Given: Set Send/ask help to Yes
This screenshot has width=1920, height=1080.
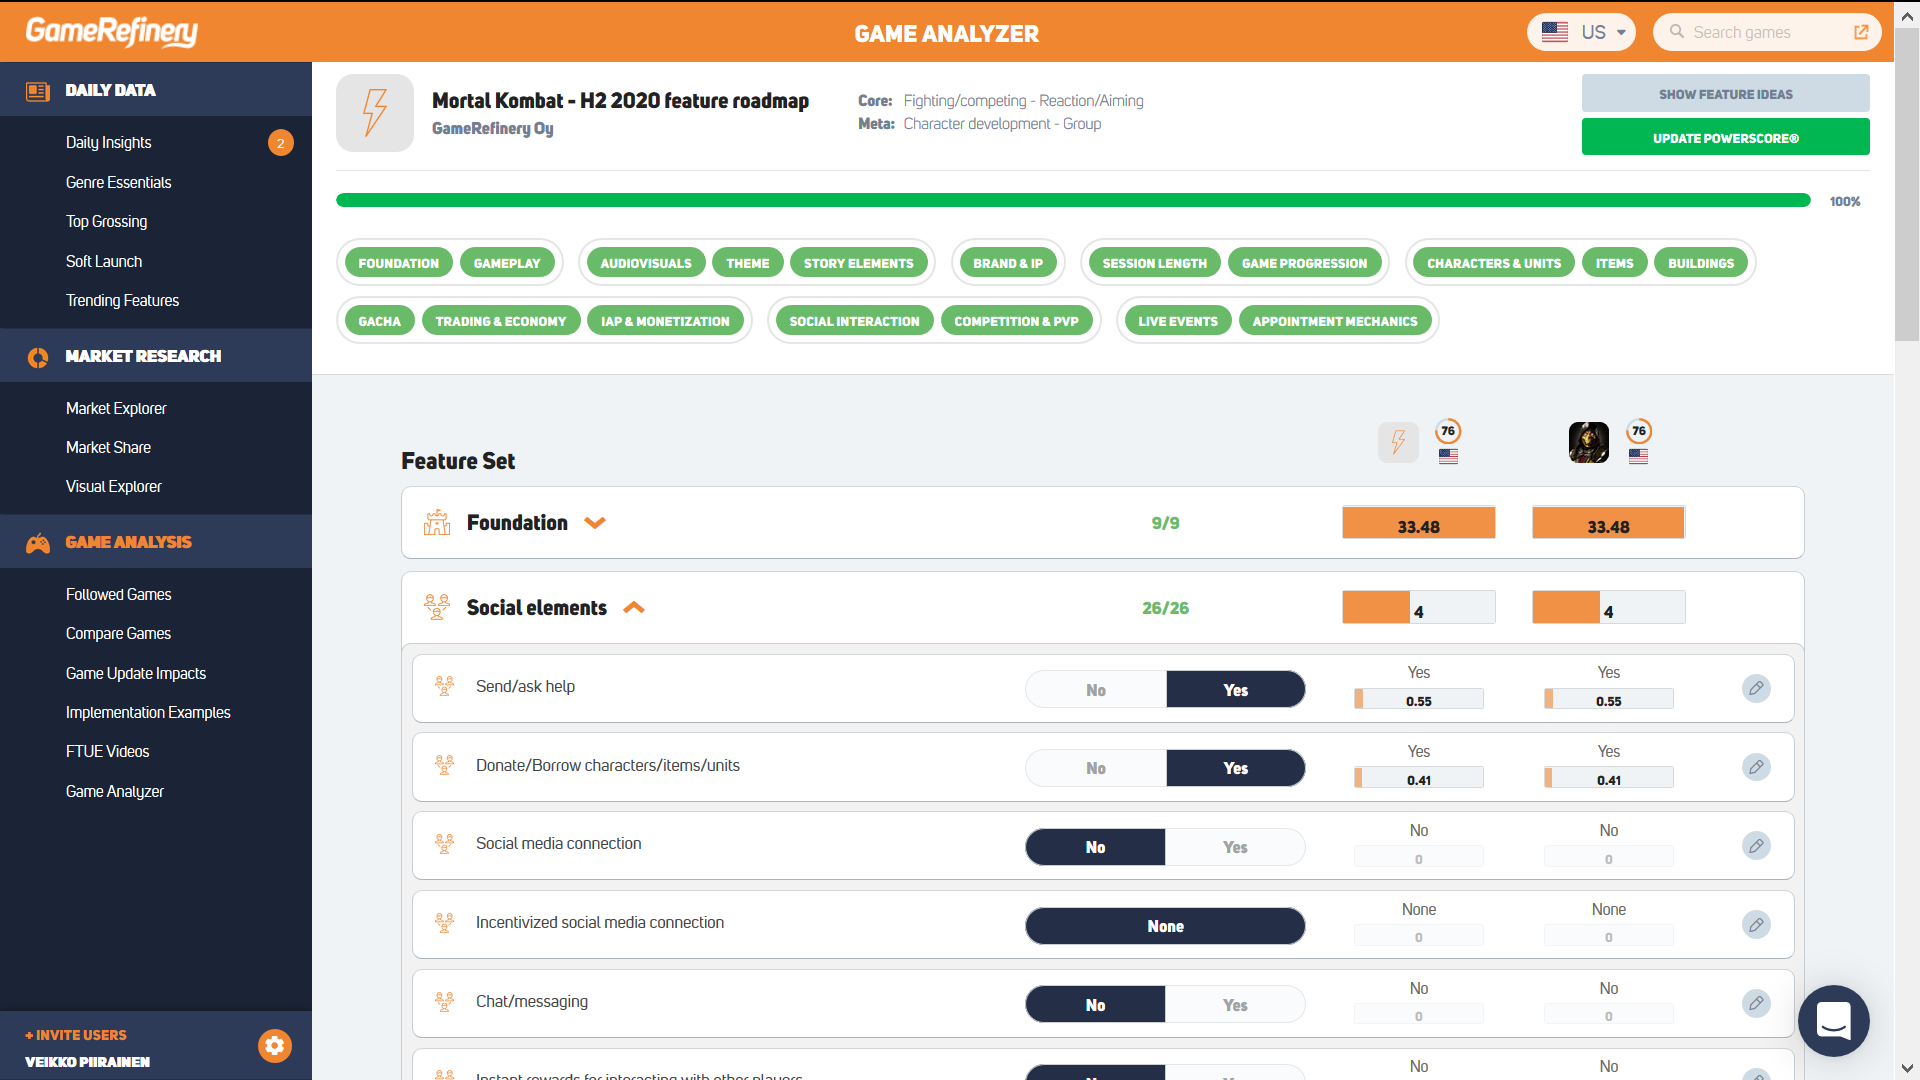Looking at the screenshot, I should click(x=1235, y=690).
